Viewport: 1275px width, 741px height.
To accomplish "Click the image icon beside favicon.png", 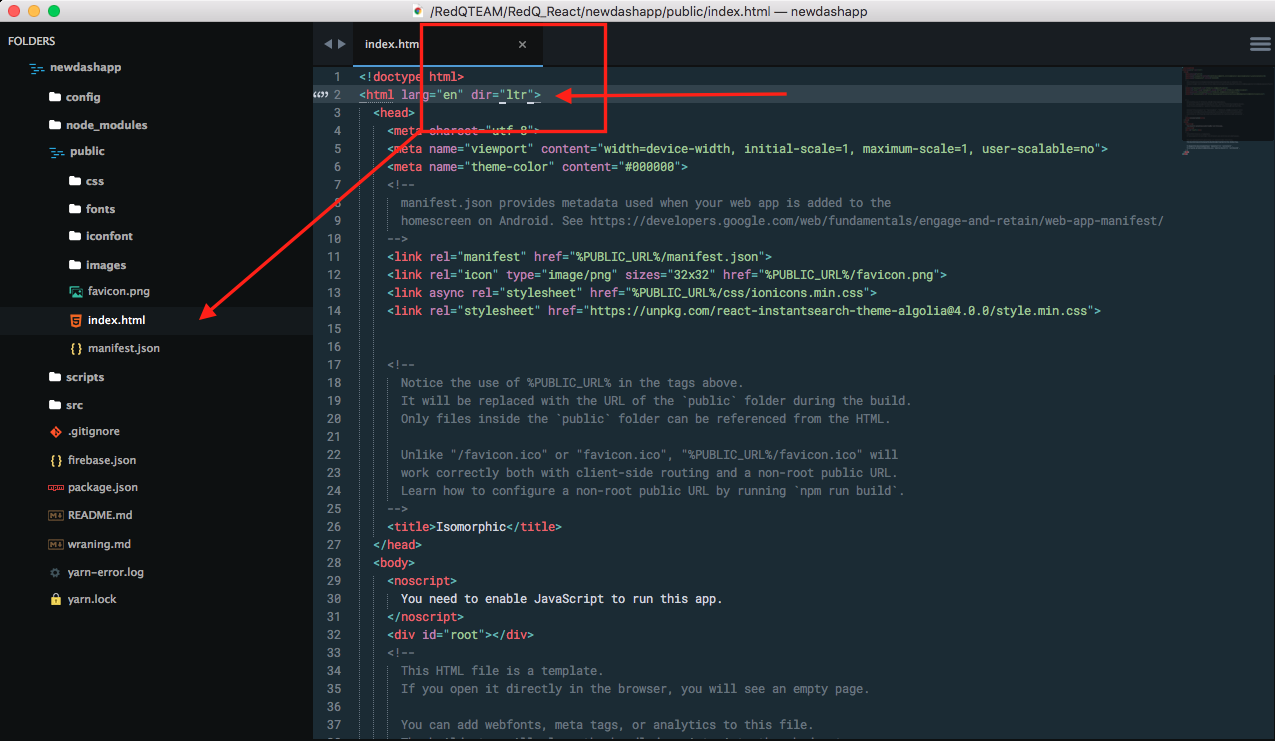I will tap(76, 292).
